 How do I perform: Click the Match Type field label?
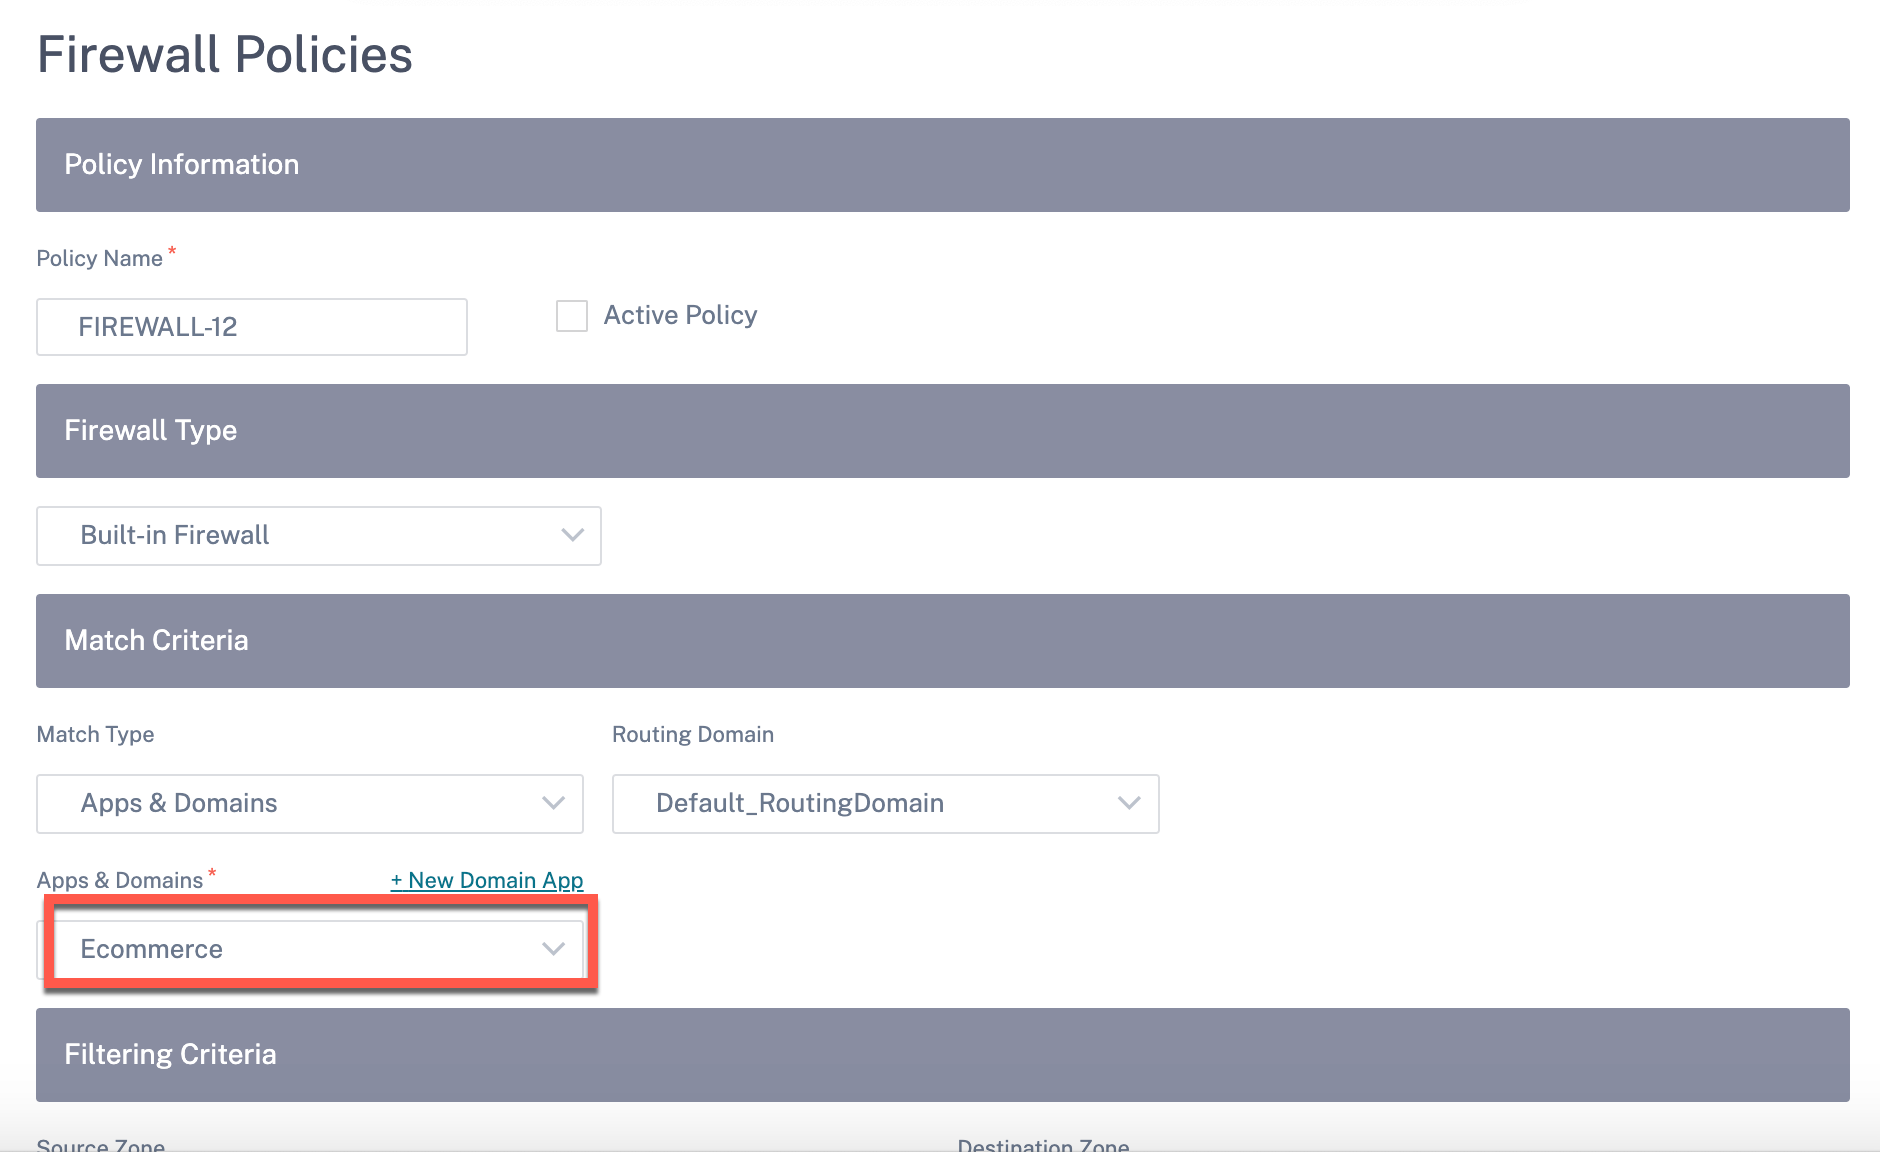tap(96, 734)
